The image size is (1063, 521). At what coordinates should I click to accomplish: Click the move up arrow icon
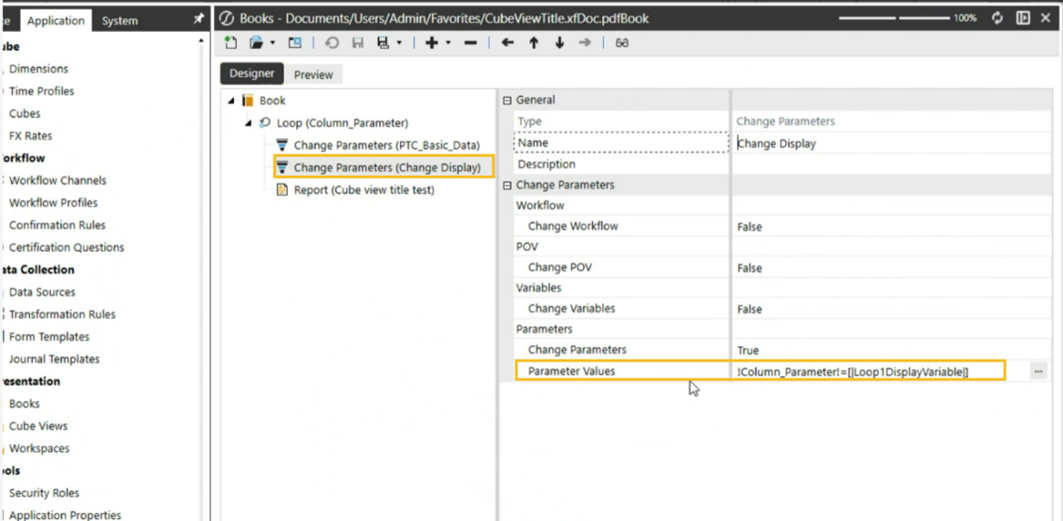coord(533,43)
